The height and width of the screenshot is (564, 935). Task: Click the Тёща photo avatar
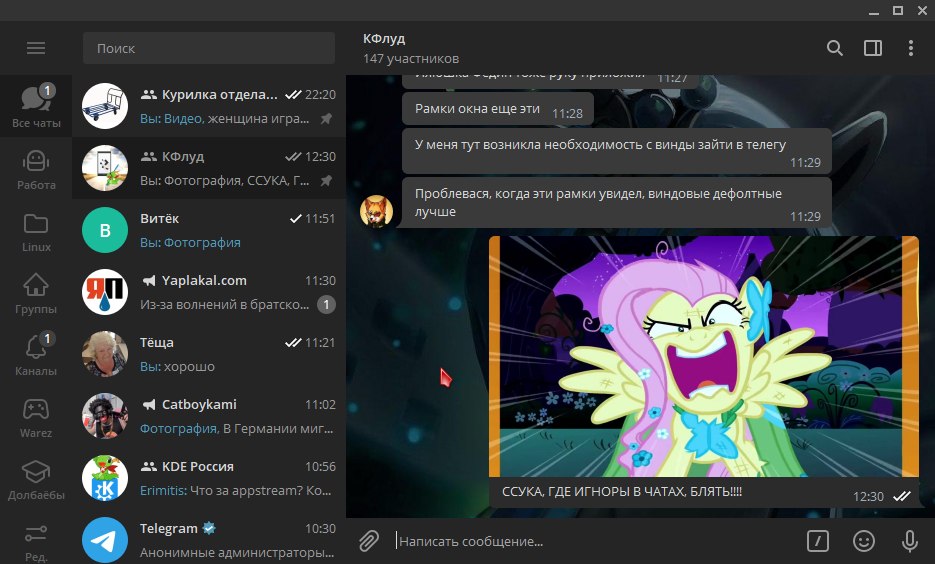click(105, 354)
